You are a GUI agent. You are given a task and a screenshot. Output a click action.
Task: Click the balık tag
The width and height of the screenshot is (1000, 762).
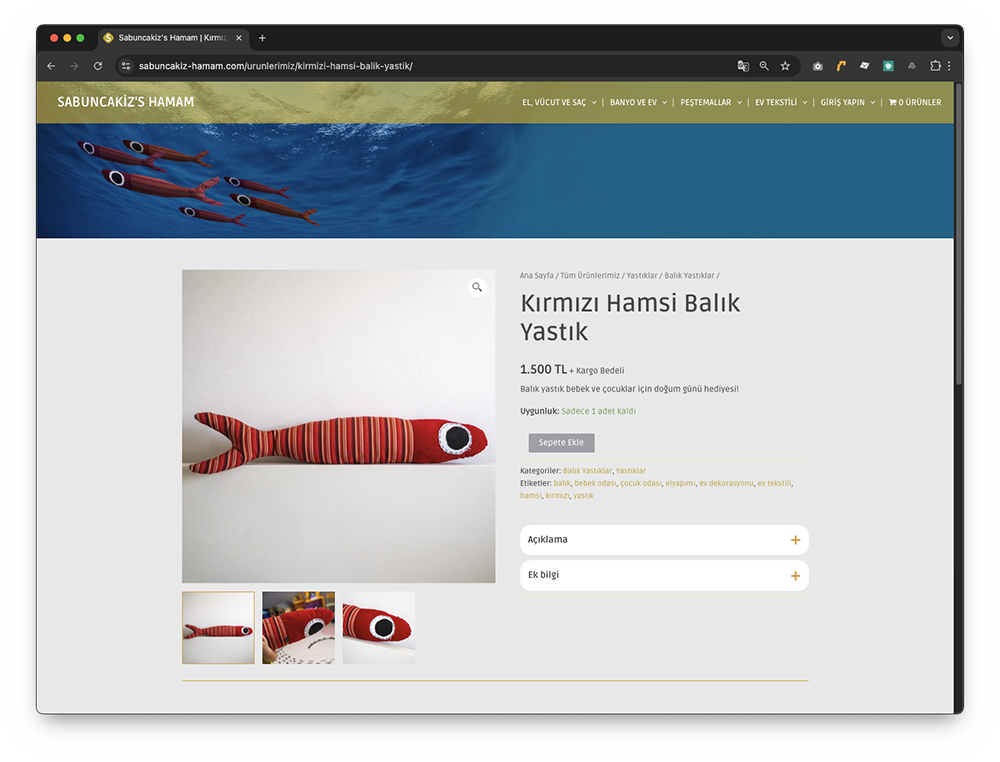click(x=562, y=483)
